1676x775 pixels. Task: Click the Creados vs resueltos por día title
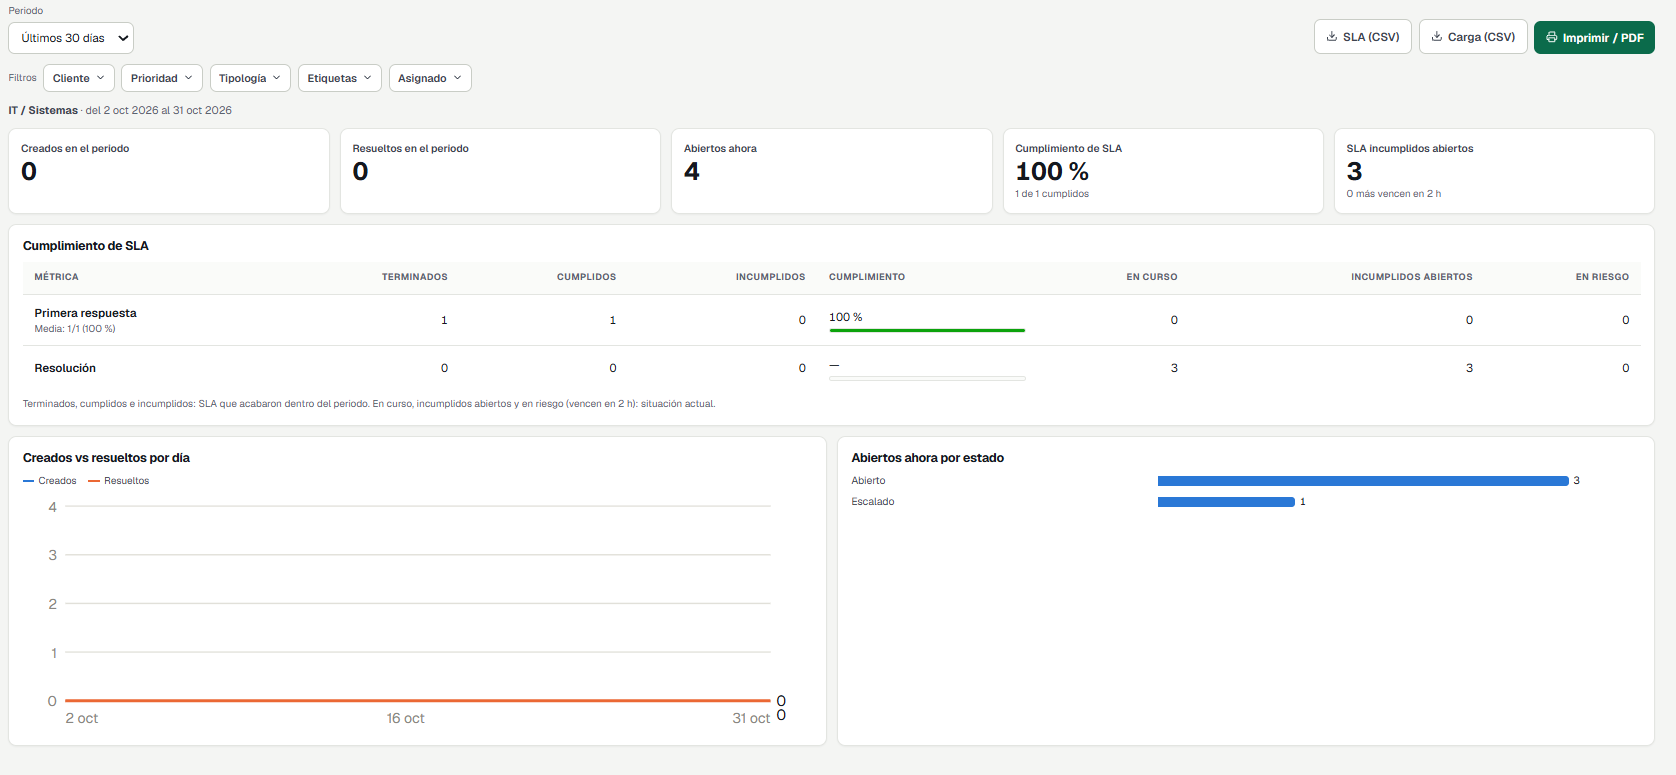tap(106, 458)
